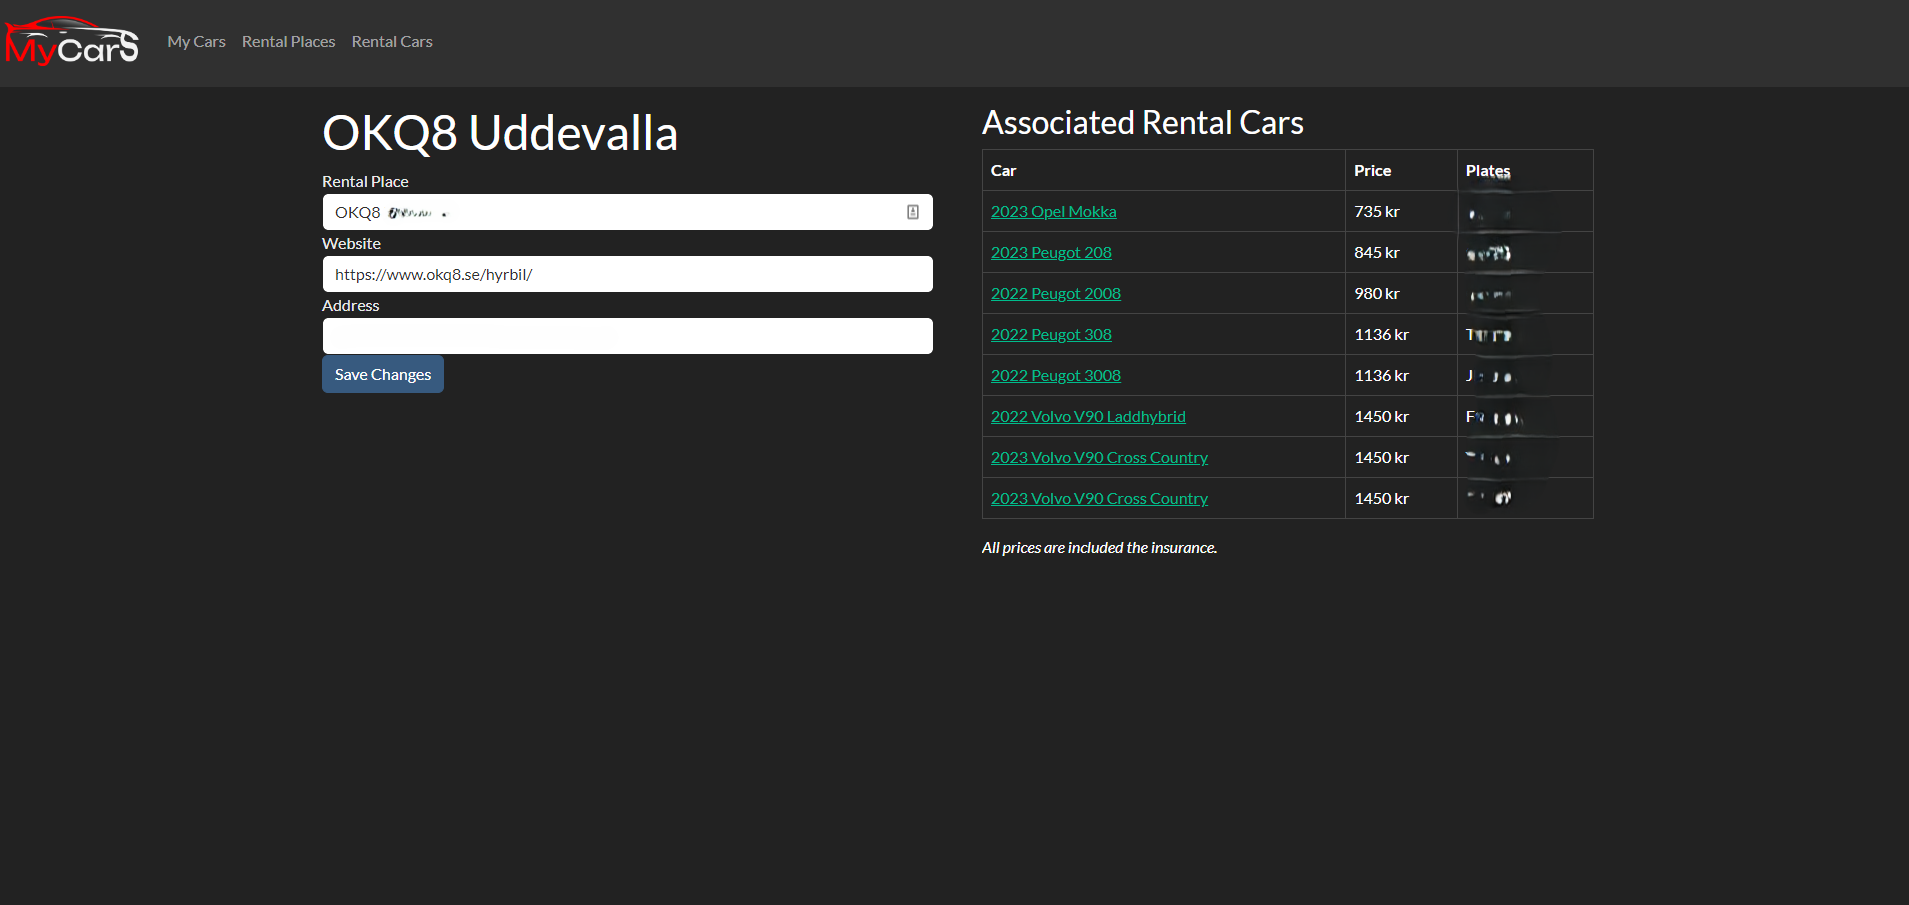1909x905 pixels.
Task: Click the Website label
Action: [x=351, y=244]
